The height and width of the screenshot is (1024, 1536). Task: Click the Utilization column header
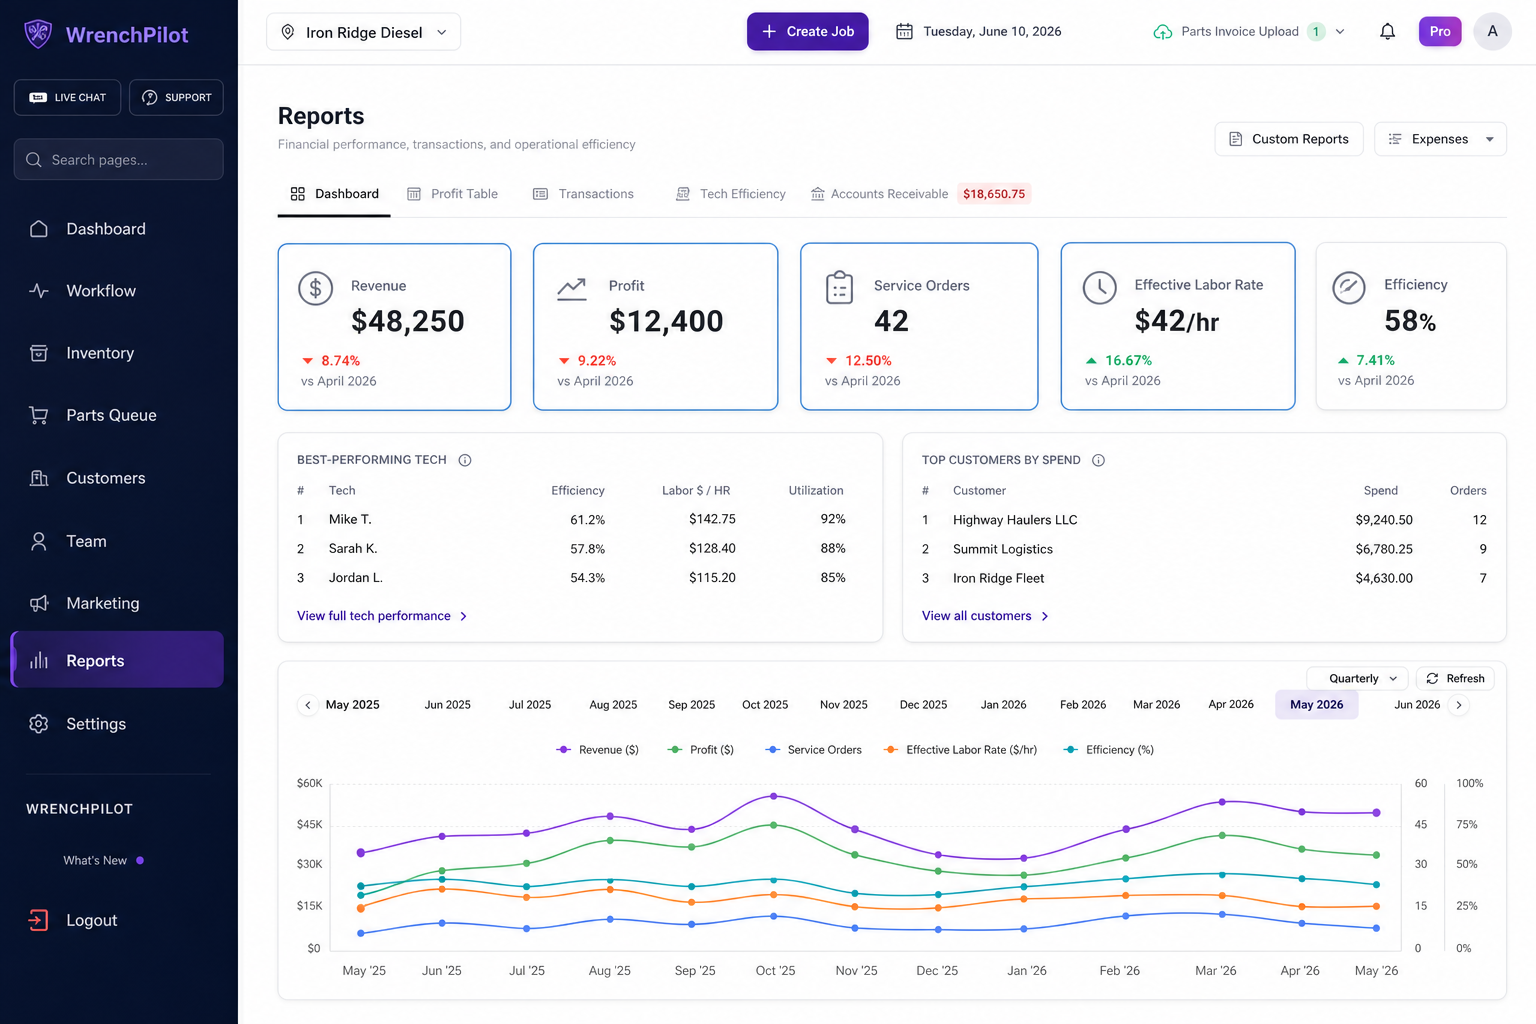point(816,491)
